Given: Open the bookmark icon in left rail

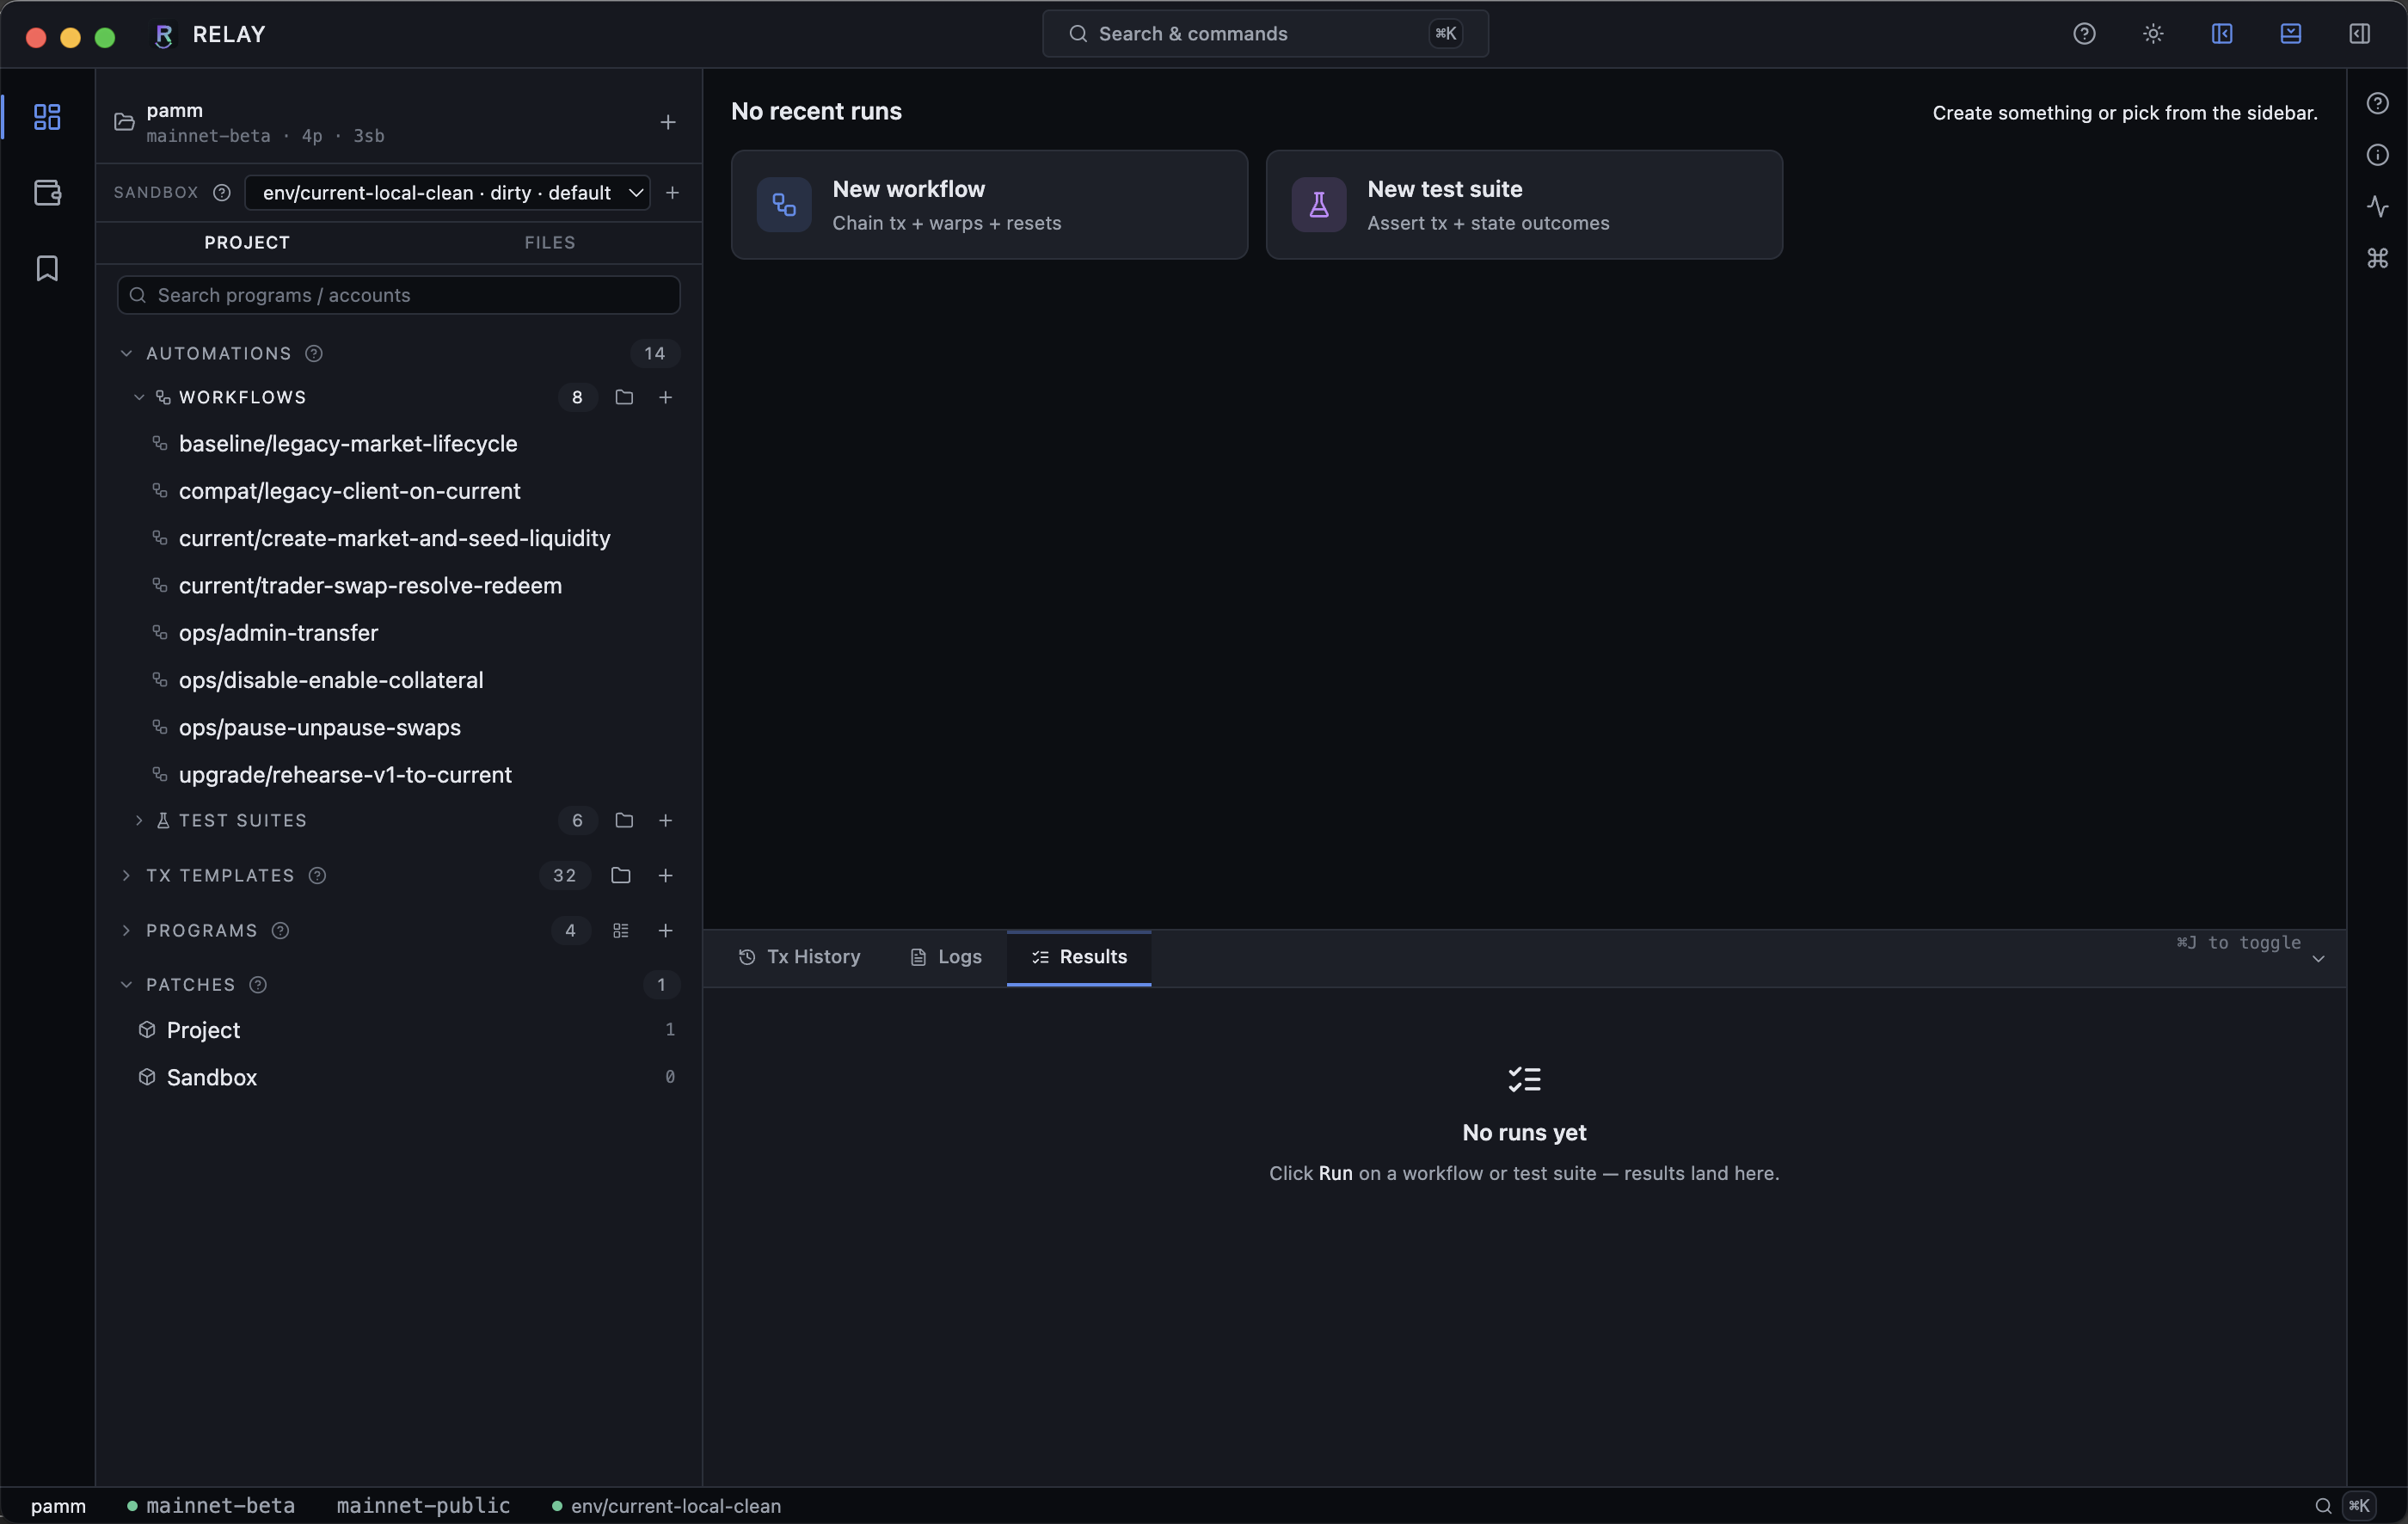Looking at the screenshot, I should point(47,268).
